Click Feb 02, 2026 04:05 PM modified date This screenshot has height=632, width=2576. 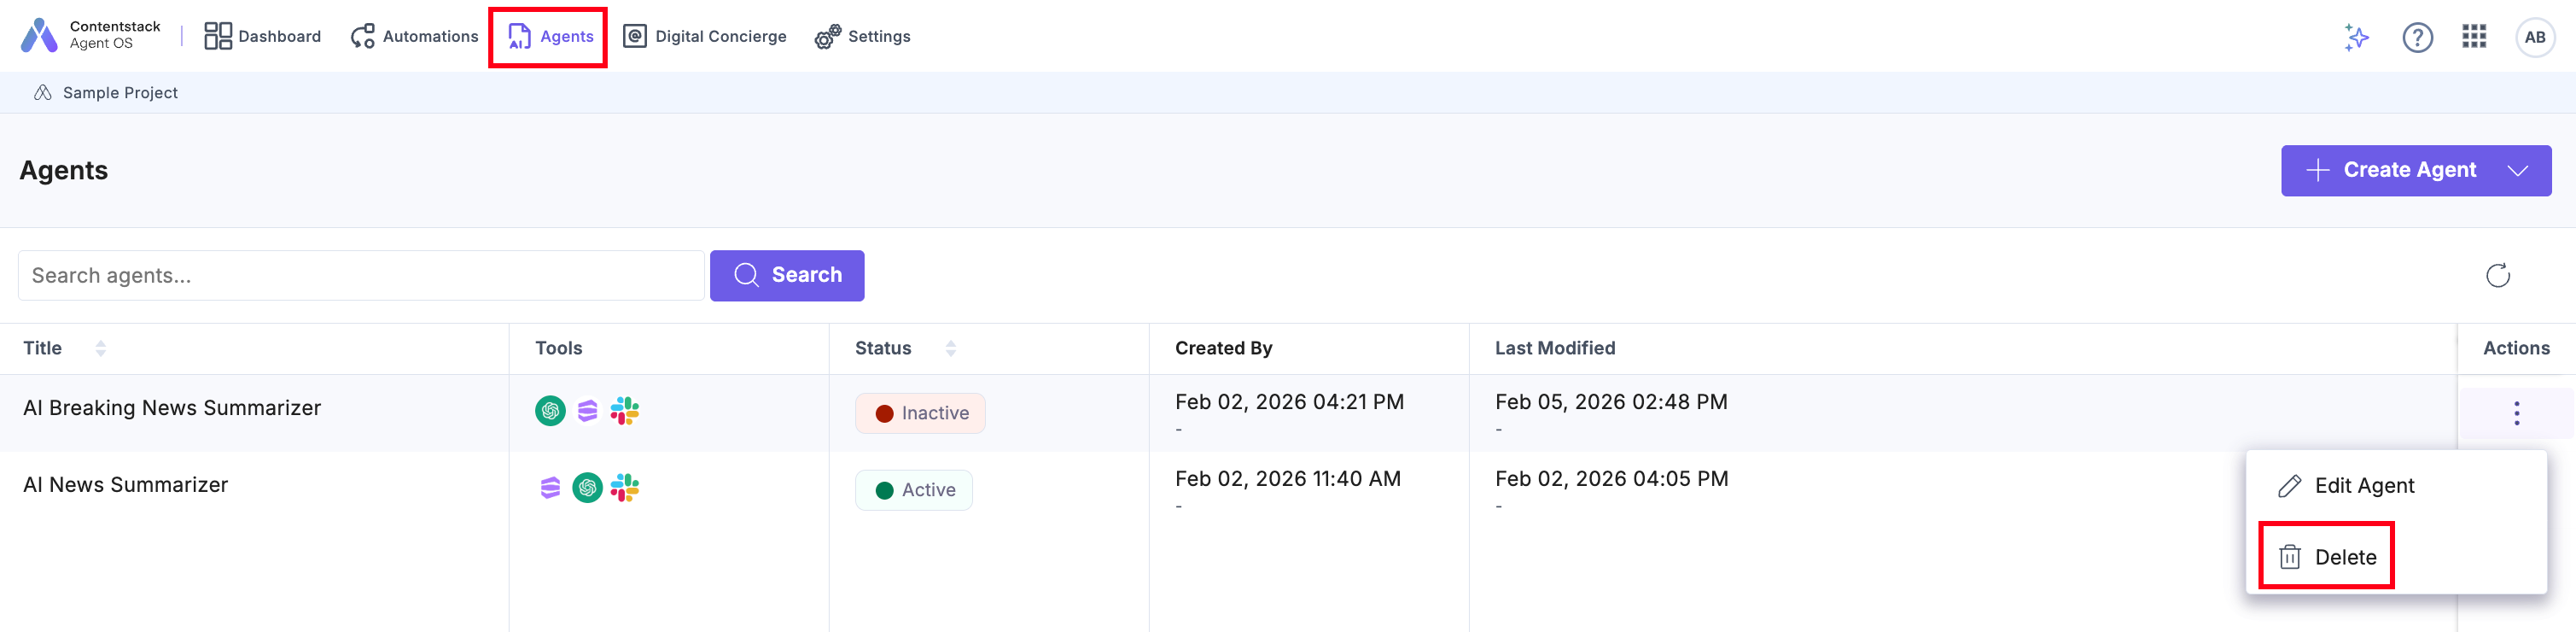pyautogui.click(x=1611, y=479)
